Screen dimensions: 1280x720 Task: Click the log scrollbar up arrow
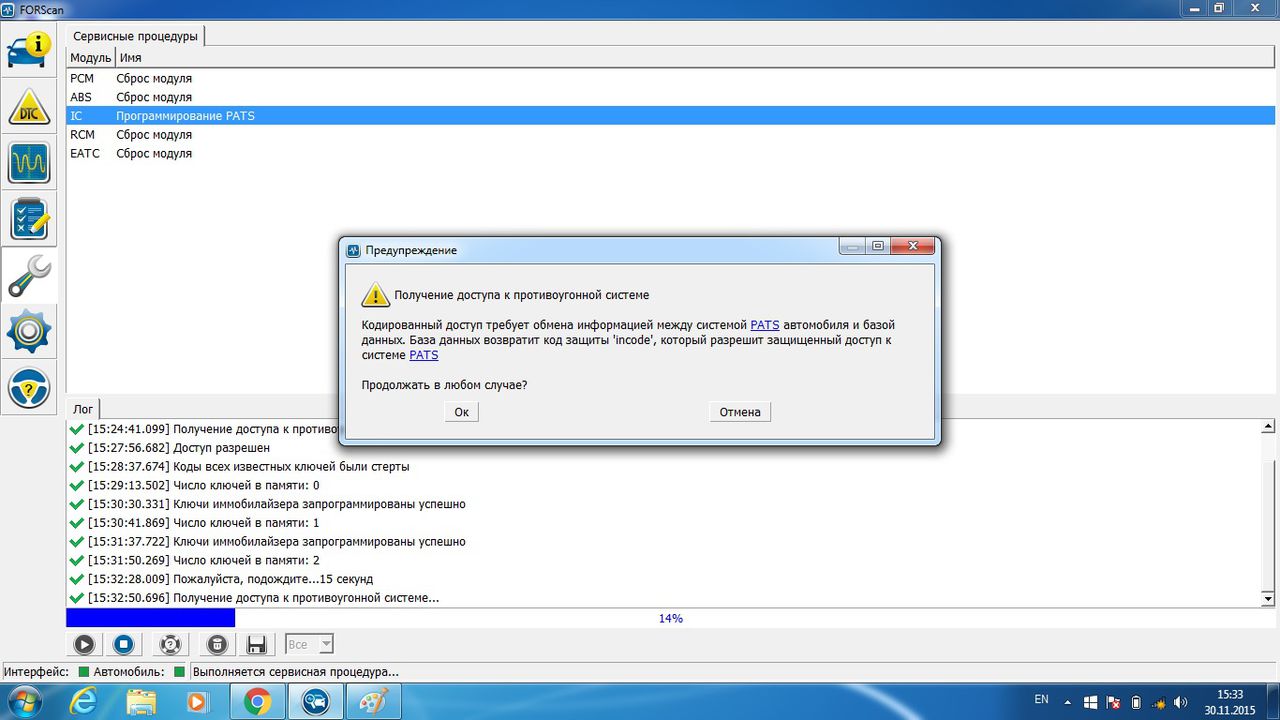[1268, 427]
